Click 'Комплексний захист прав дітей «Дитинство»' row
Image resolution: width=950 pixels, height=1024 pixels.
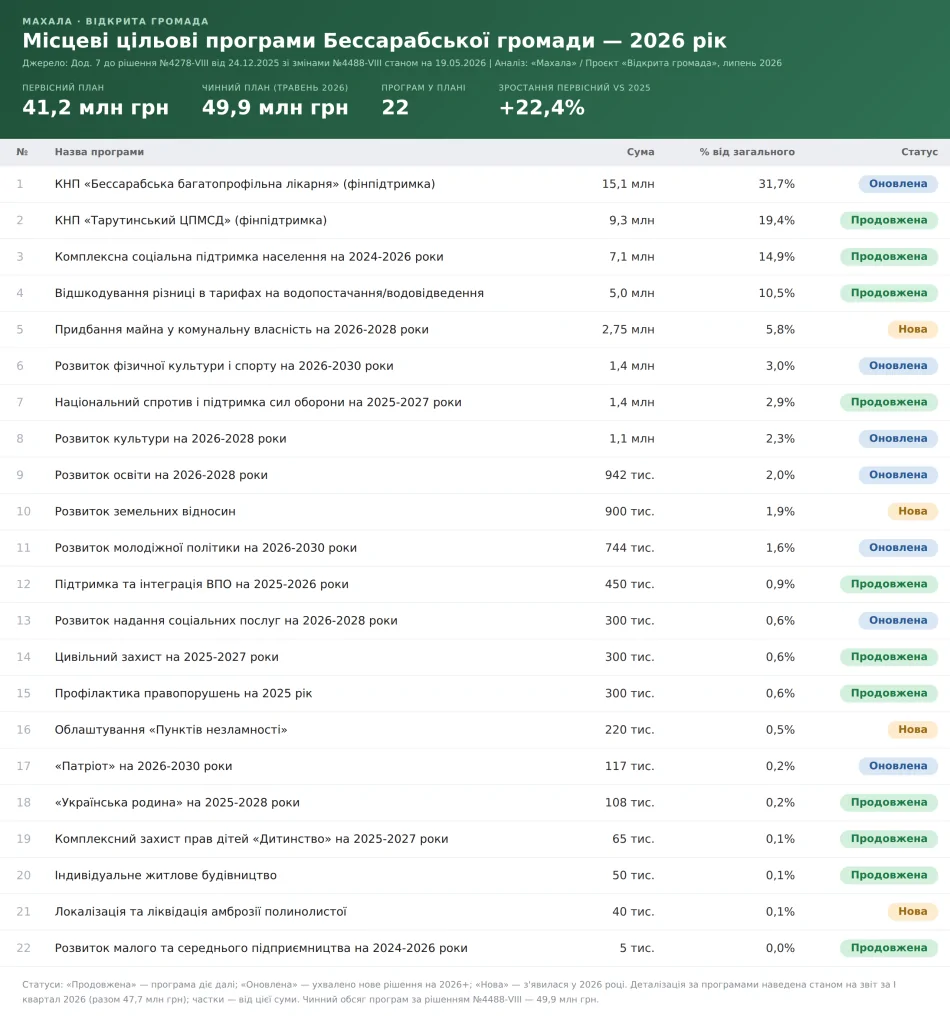[x=475, y=839]
